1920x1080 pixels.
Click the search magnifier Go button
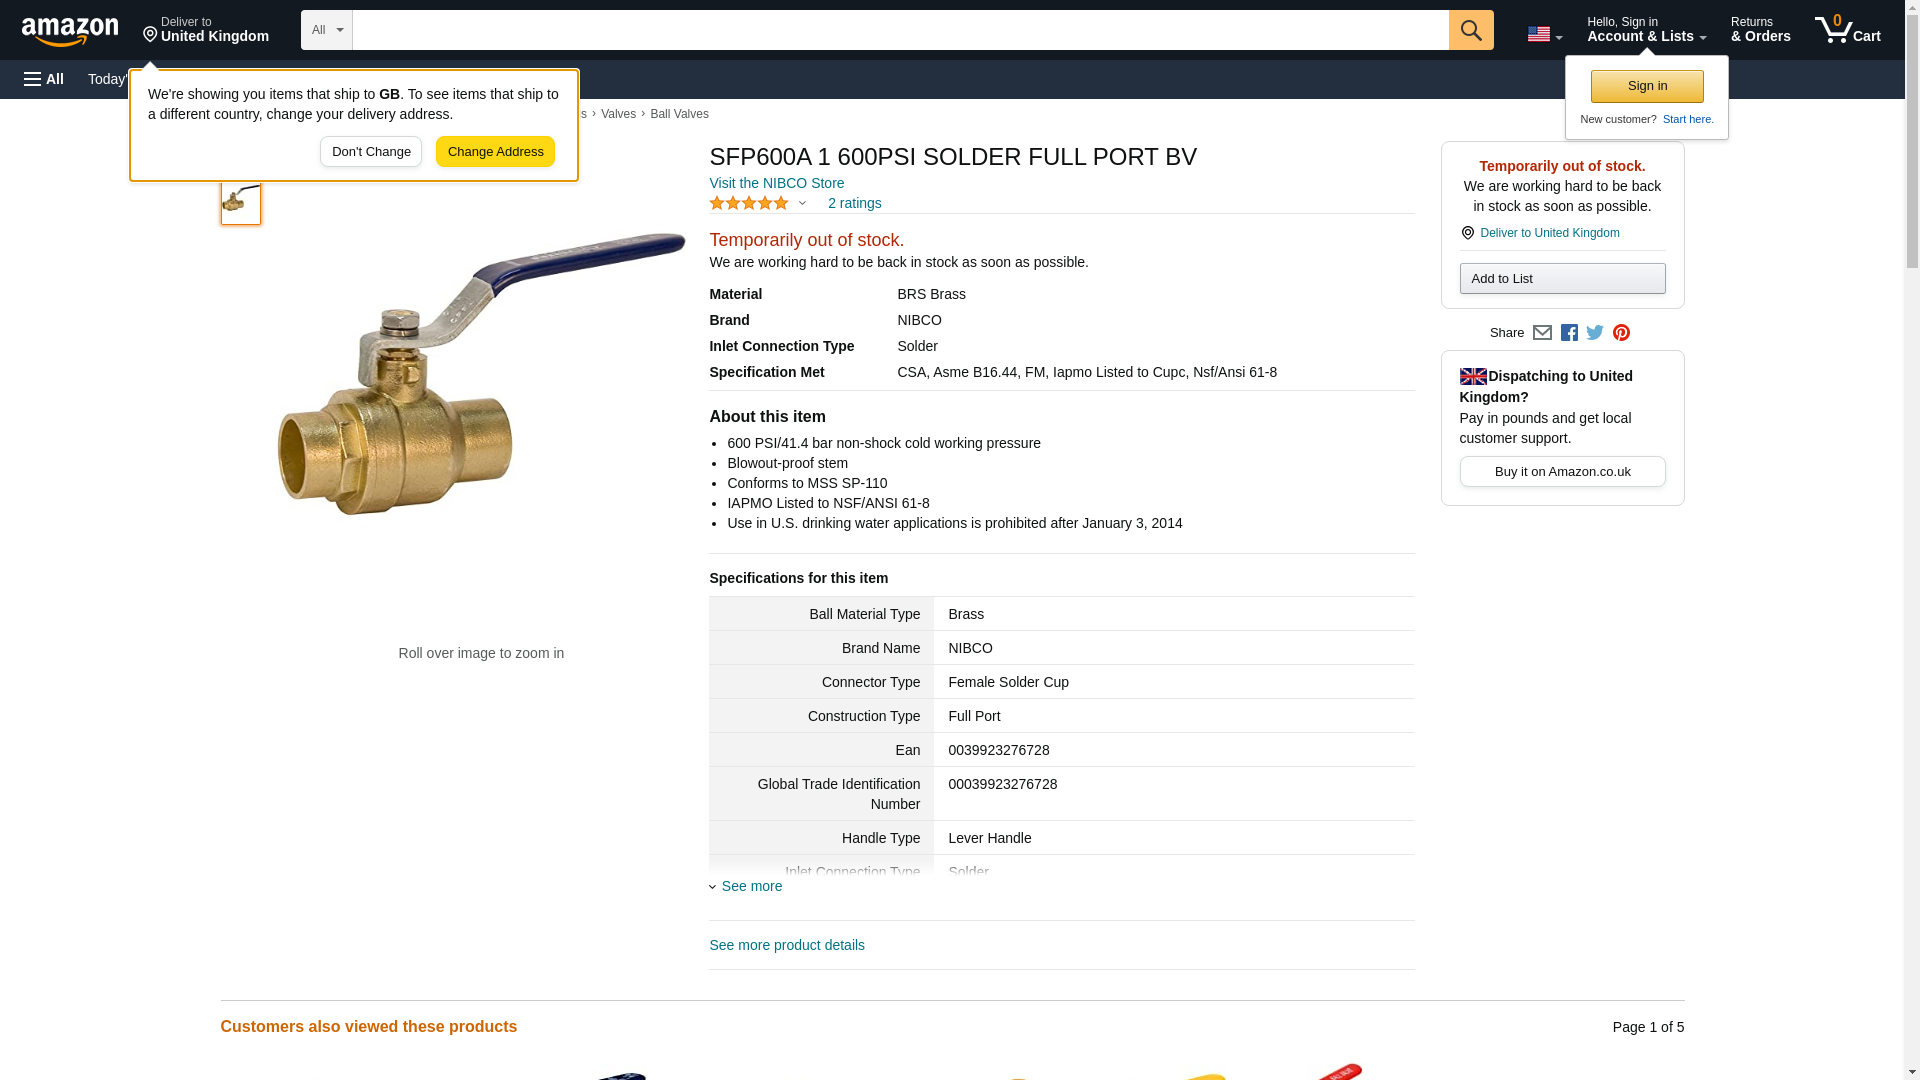click(1471, 30)
